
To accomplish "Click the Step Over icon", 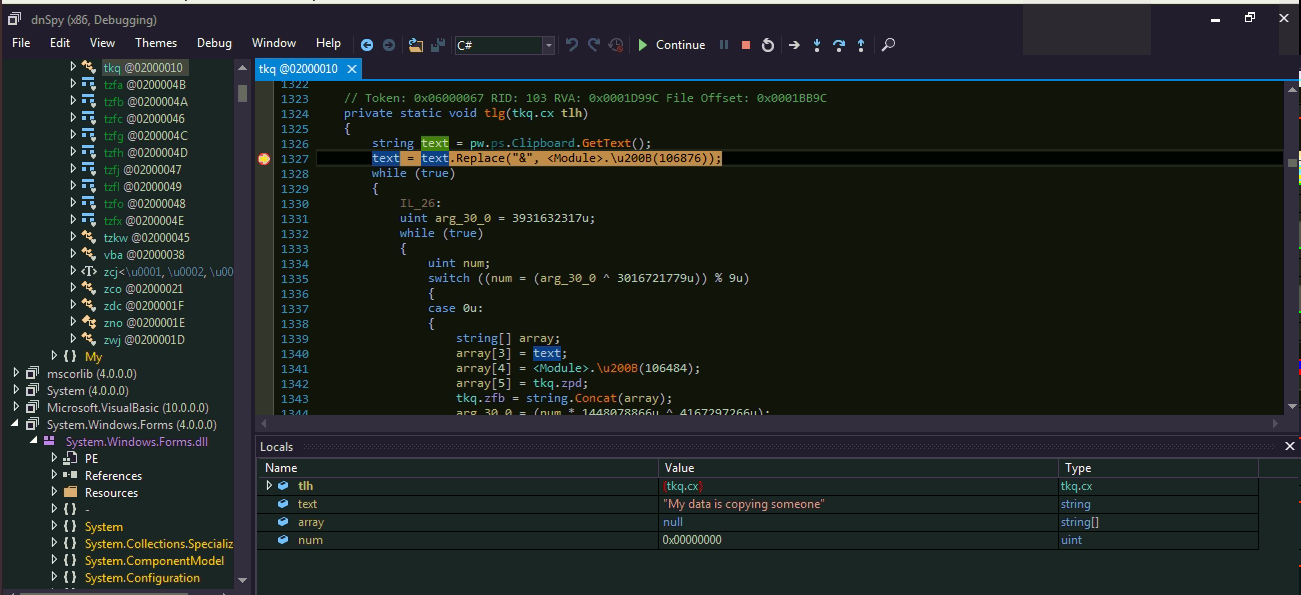I will (839, 45).
